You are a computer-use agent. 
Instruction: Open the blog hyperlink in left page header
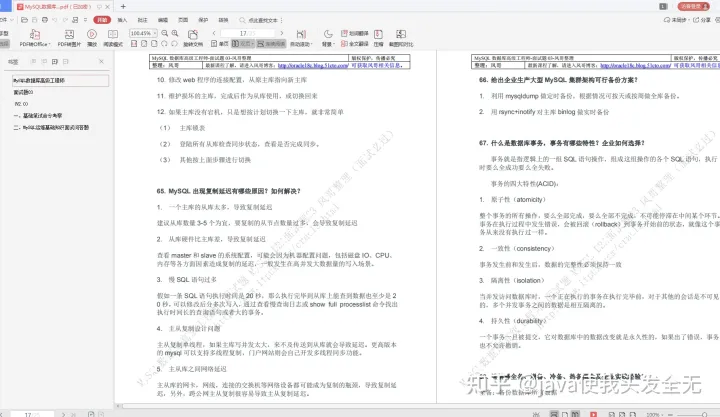click(x=313, y=66)
